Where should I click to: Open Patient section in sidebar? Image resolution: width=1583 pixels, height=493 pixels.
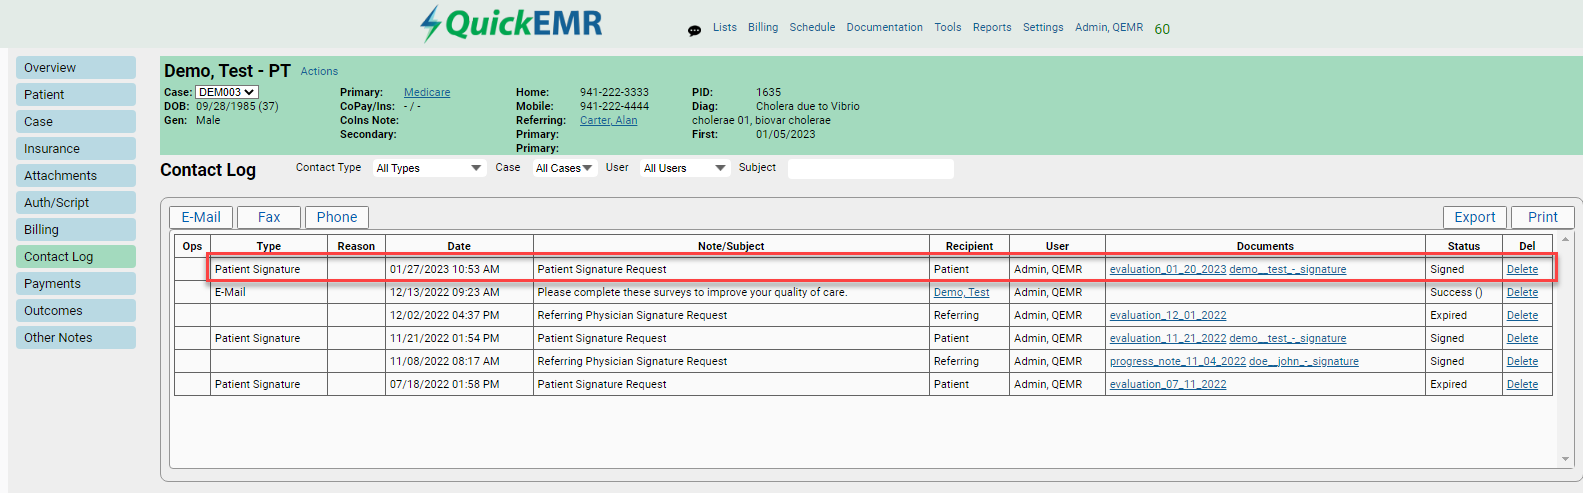(76, 95)
